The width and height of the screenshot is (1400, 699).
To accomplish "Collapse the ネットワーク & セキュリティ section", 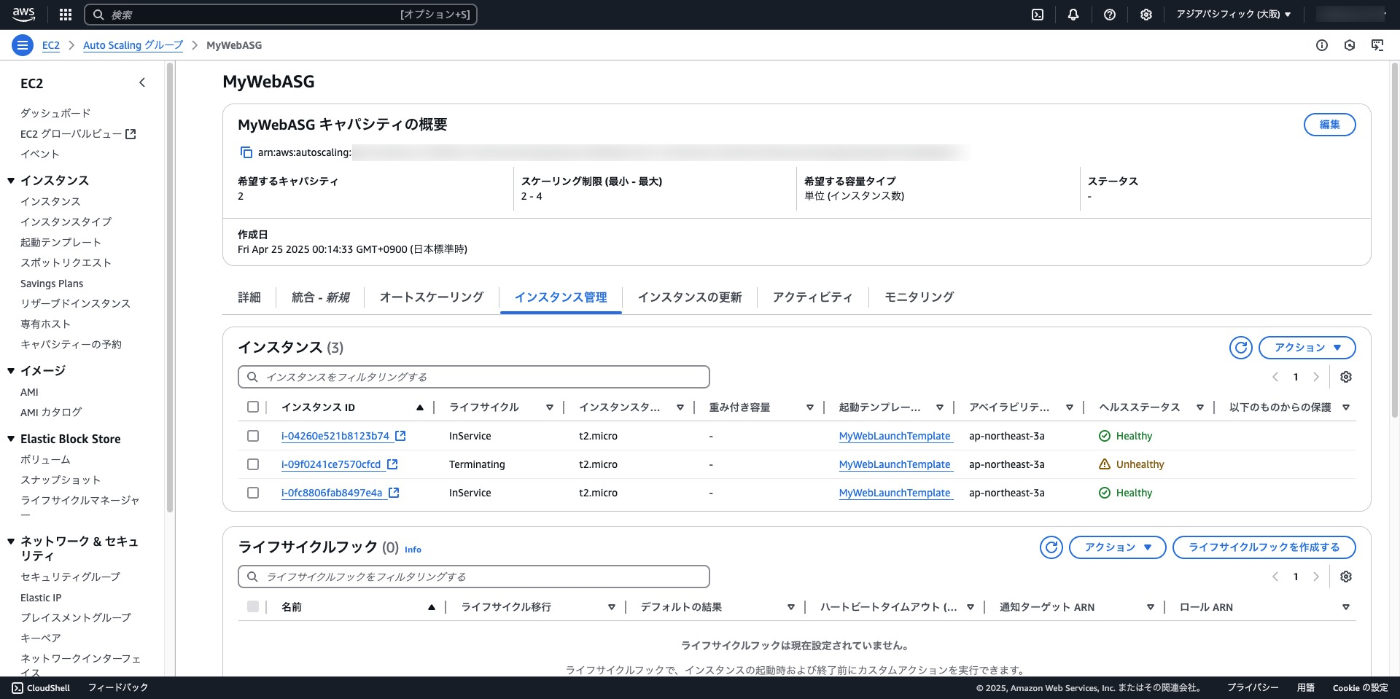I will [11, 541].
